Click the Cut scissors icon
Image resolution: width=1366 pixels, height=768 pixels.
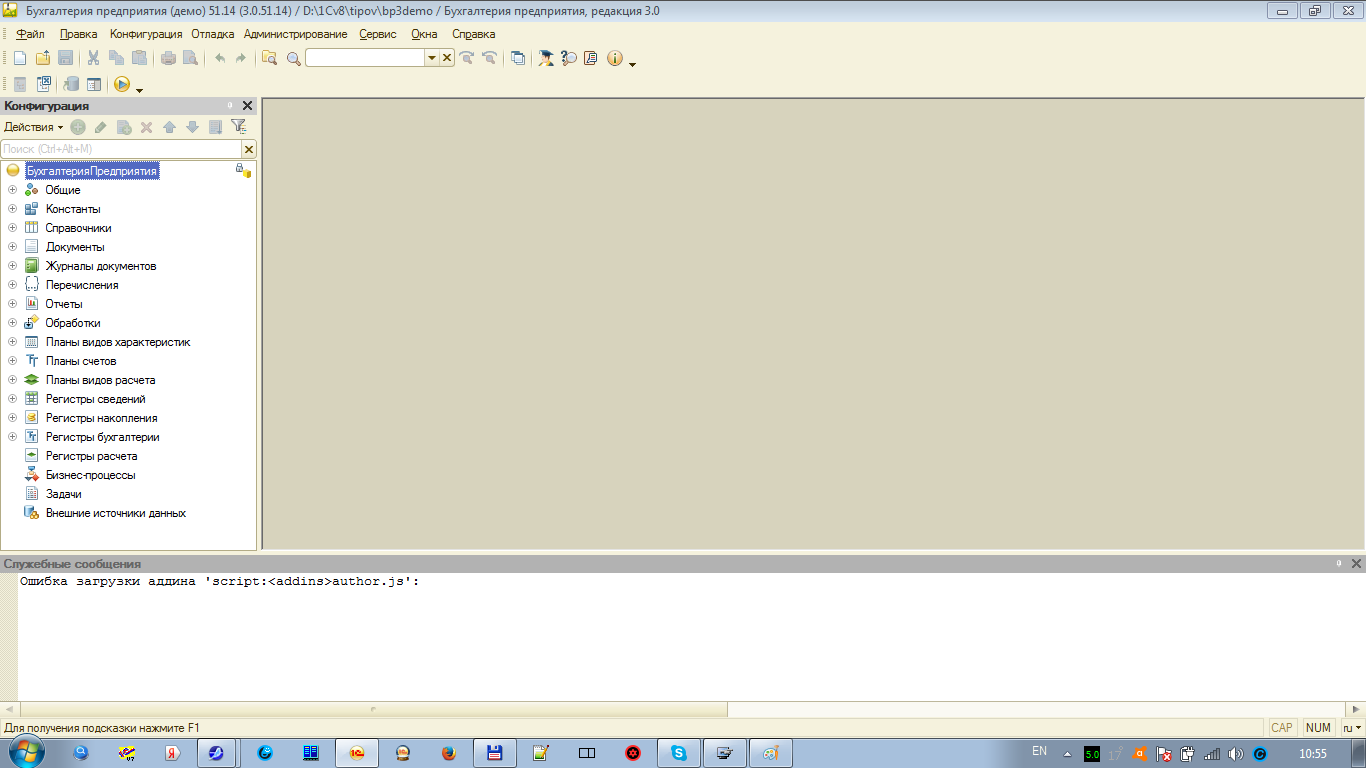tap(93, 58)
